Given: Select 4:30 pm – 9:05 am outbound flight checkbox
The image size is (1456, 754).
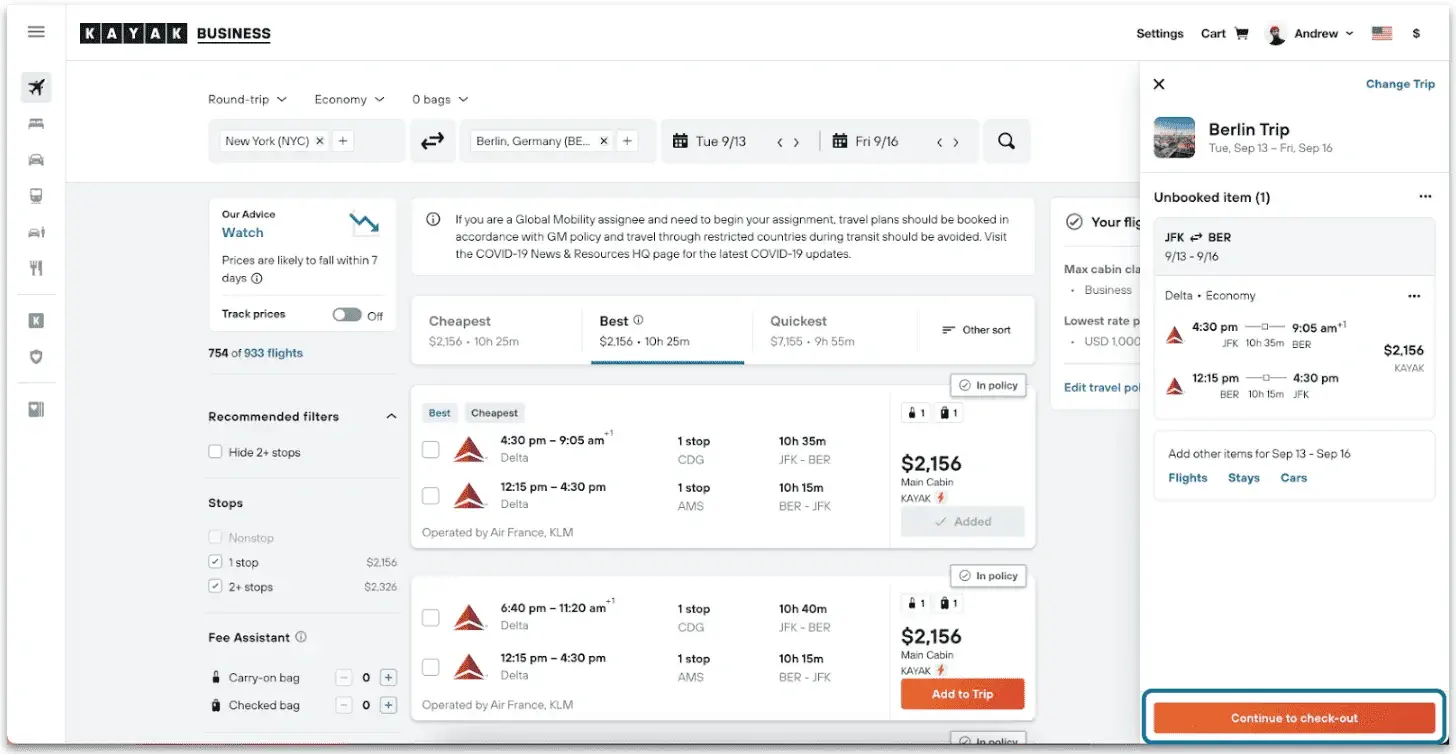Looking at the screenshot, I should [430, 449].
